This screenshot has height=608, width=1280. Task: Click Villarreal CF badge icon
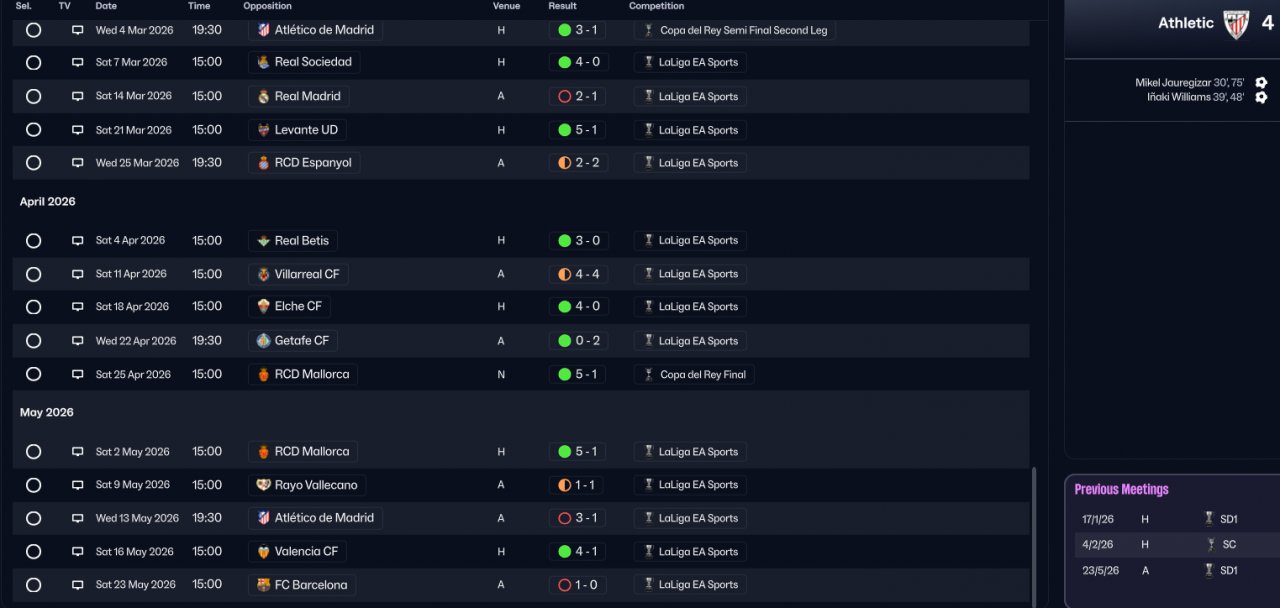(263, 274)
